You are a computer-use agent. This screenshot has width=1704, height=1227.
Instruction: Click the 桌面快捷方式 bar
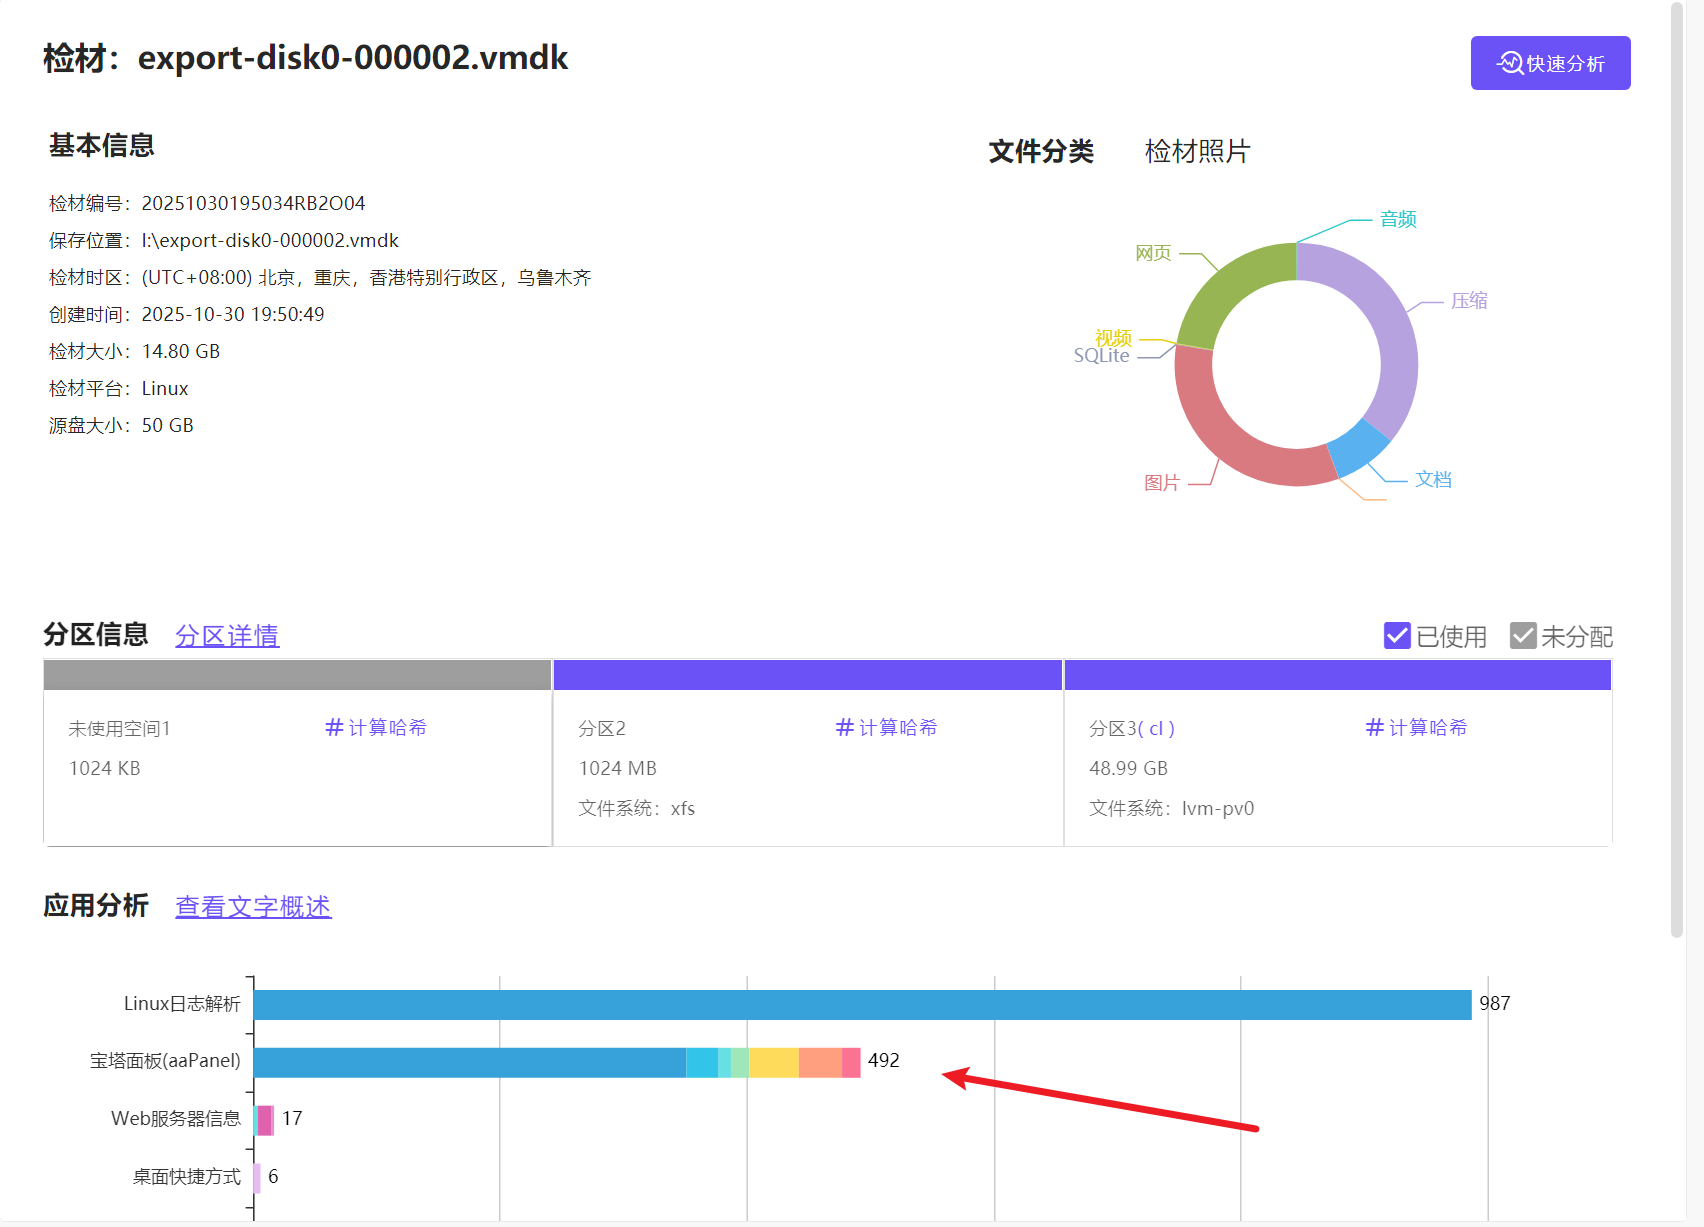tap(257, 1178)
